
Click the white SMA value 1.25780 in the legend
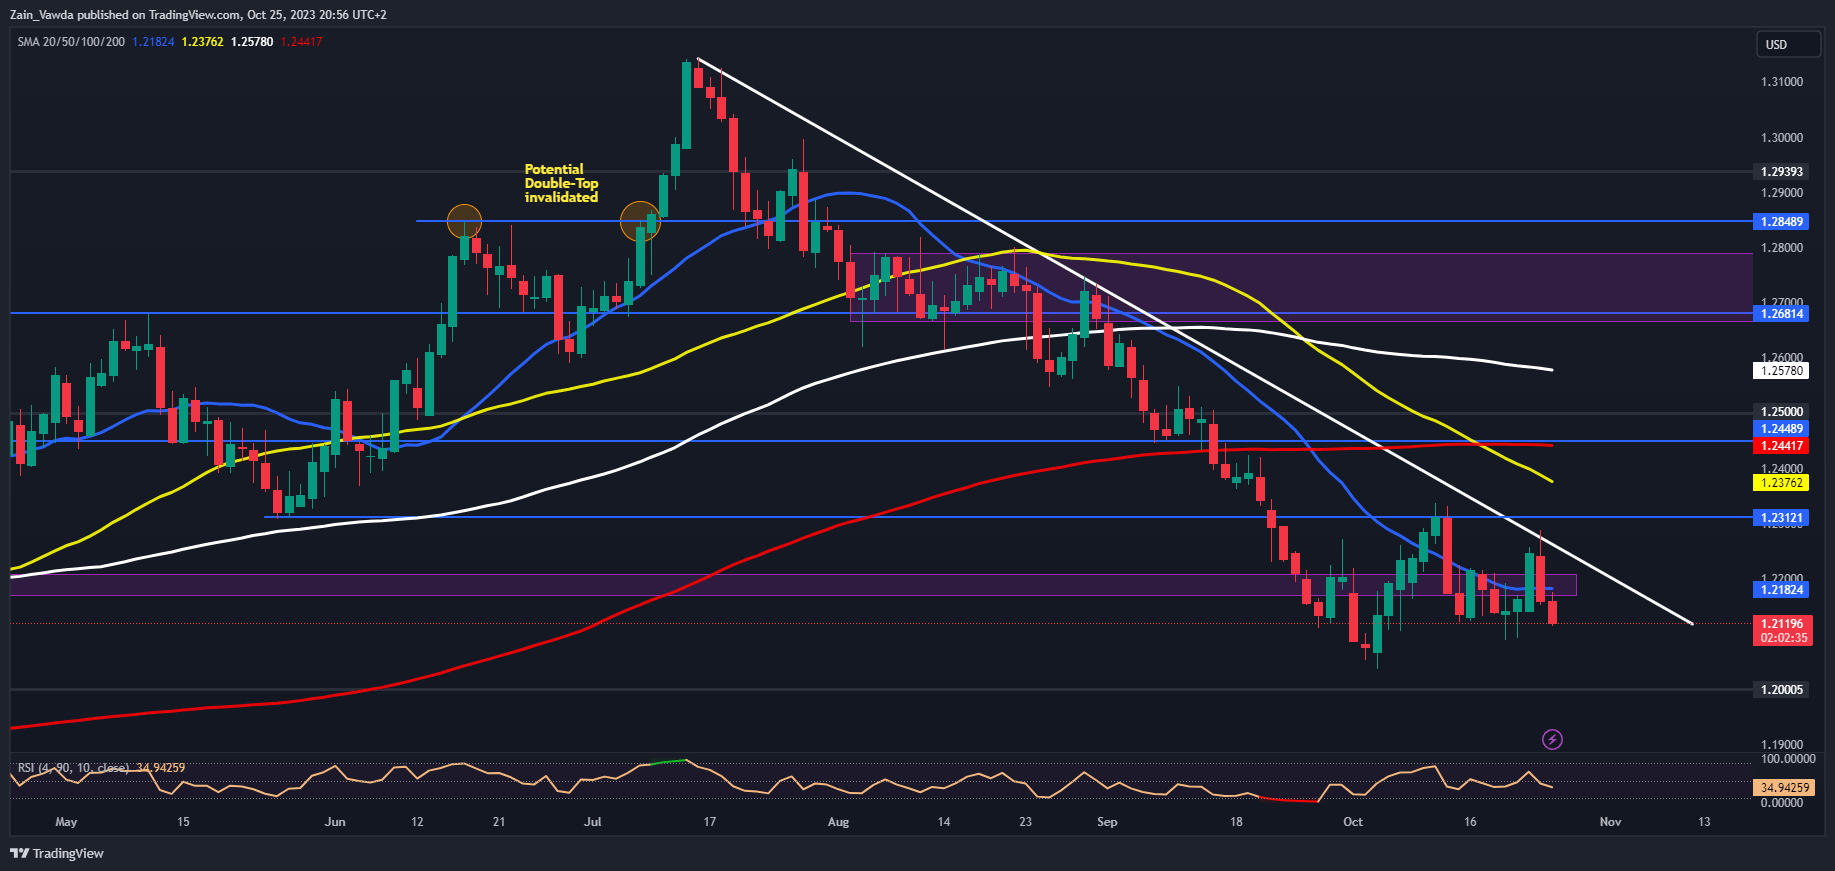click(252, 41)
